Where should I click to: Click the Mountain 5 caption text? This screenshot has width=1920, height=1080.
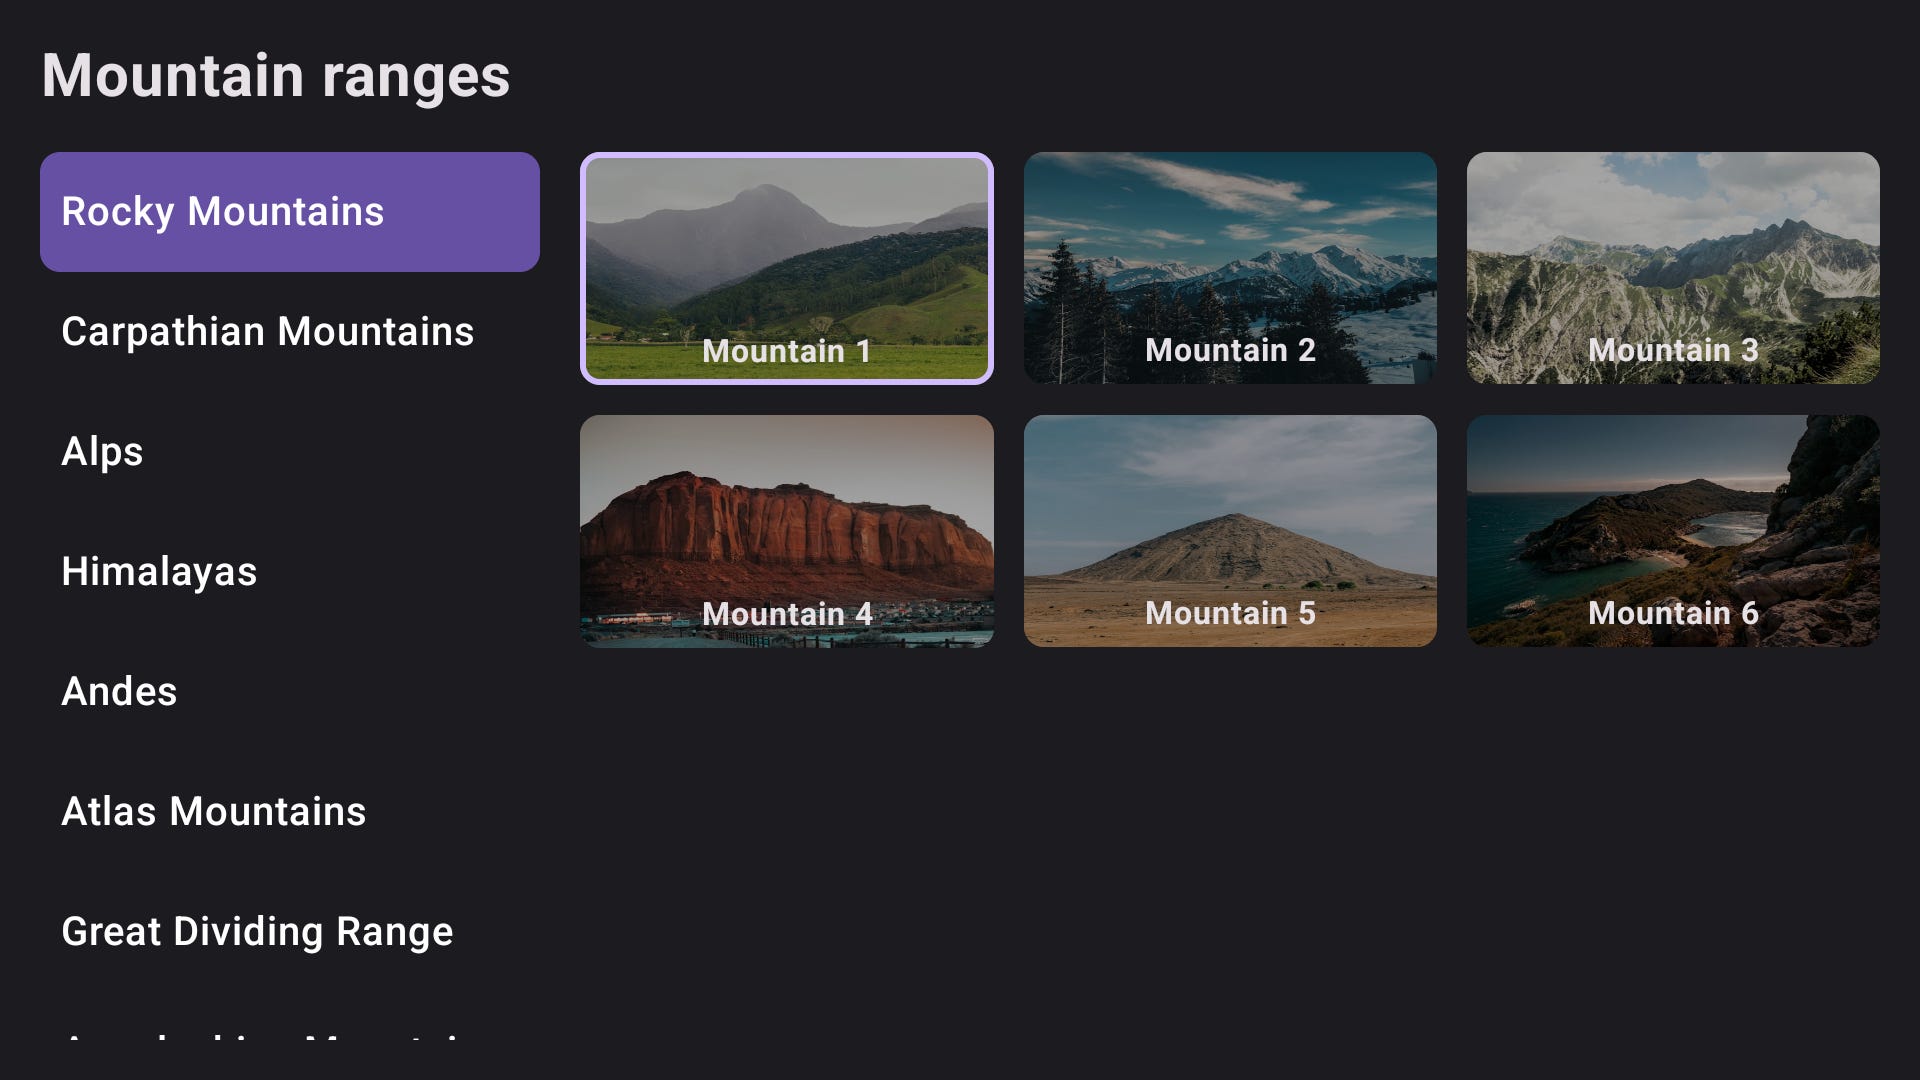point(1230,613)
